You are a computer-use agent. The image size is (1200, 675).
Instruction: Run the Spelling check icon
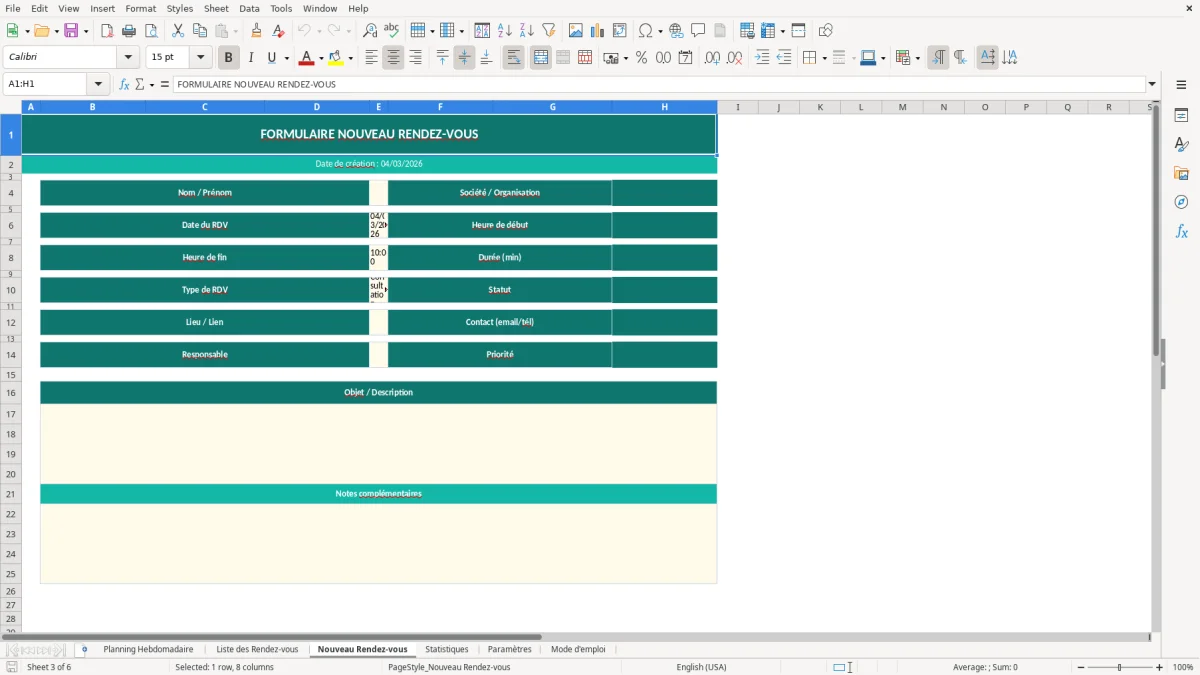(x=391, y=31)
